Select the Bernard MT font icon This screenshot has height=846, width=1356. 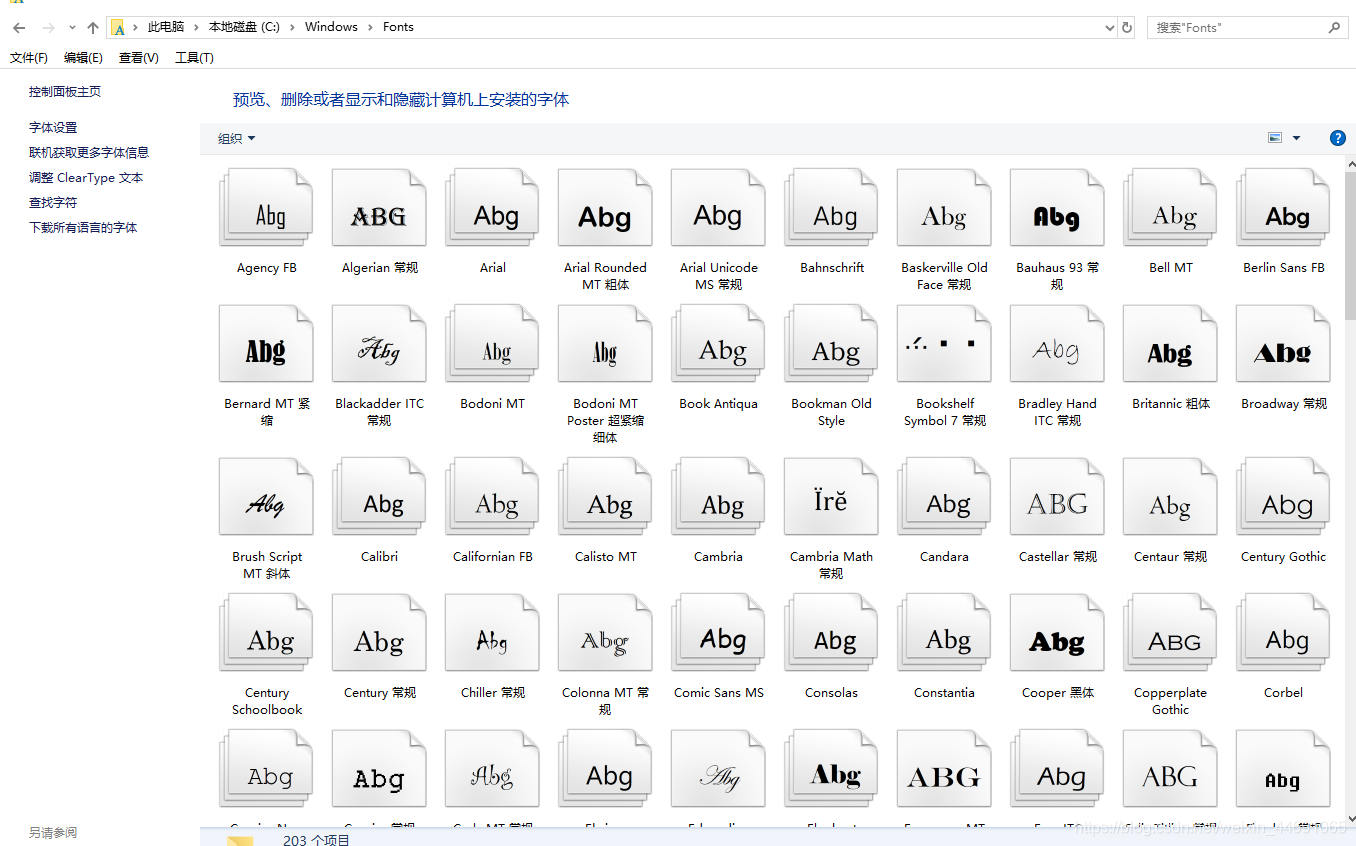click(266, 344)
